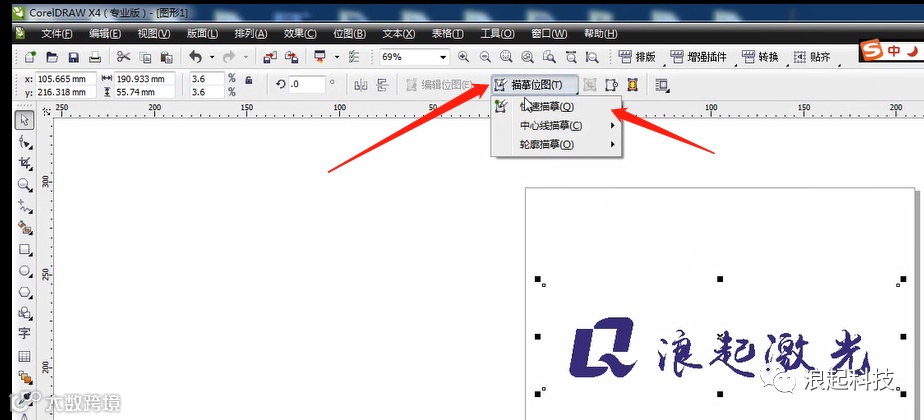Click the Zoom In magnifier

463,57
